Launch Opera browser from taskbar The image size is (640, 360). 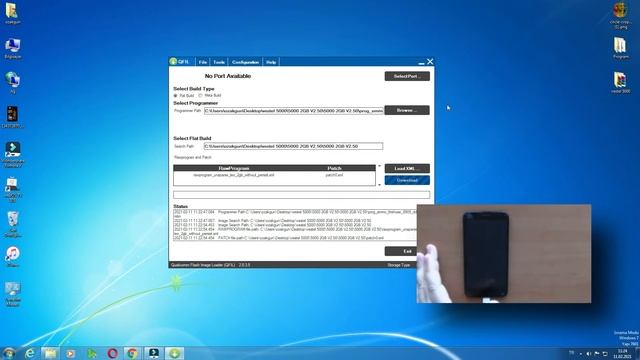click(x=112, y=353)
